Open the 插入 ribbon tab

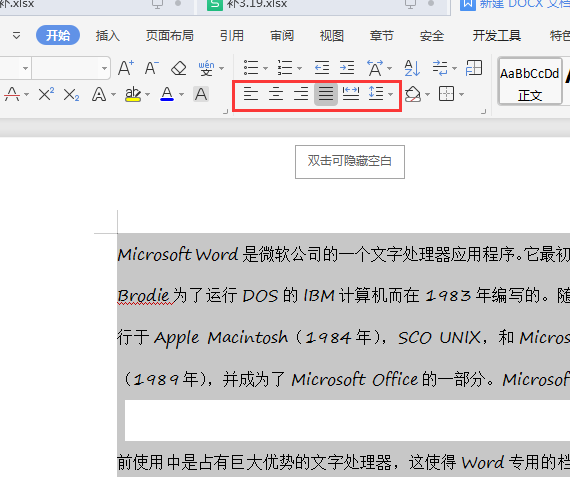coord(108,36)
